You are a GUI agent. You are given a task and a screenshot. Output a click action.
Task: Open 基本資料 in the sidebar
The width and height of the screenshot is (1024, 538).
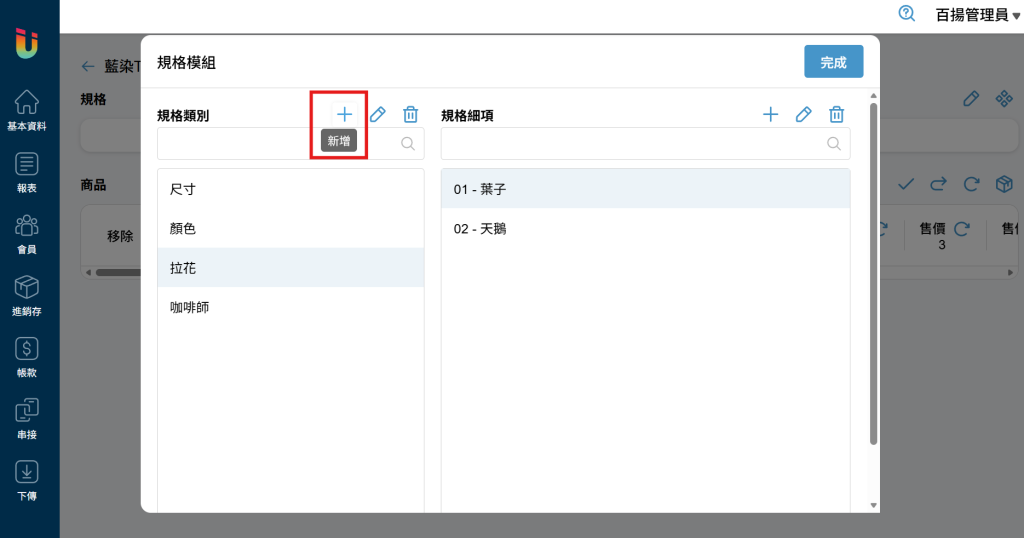point(28,110)
